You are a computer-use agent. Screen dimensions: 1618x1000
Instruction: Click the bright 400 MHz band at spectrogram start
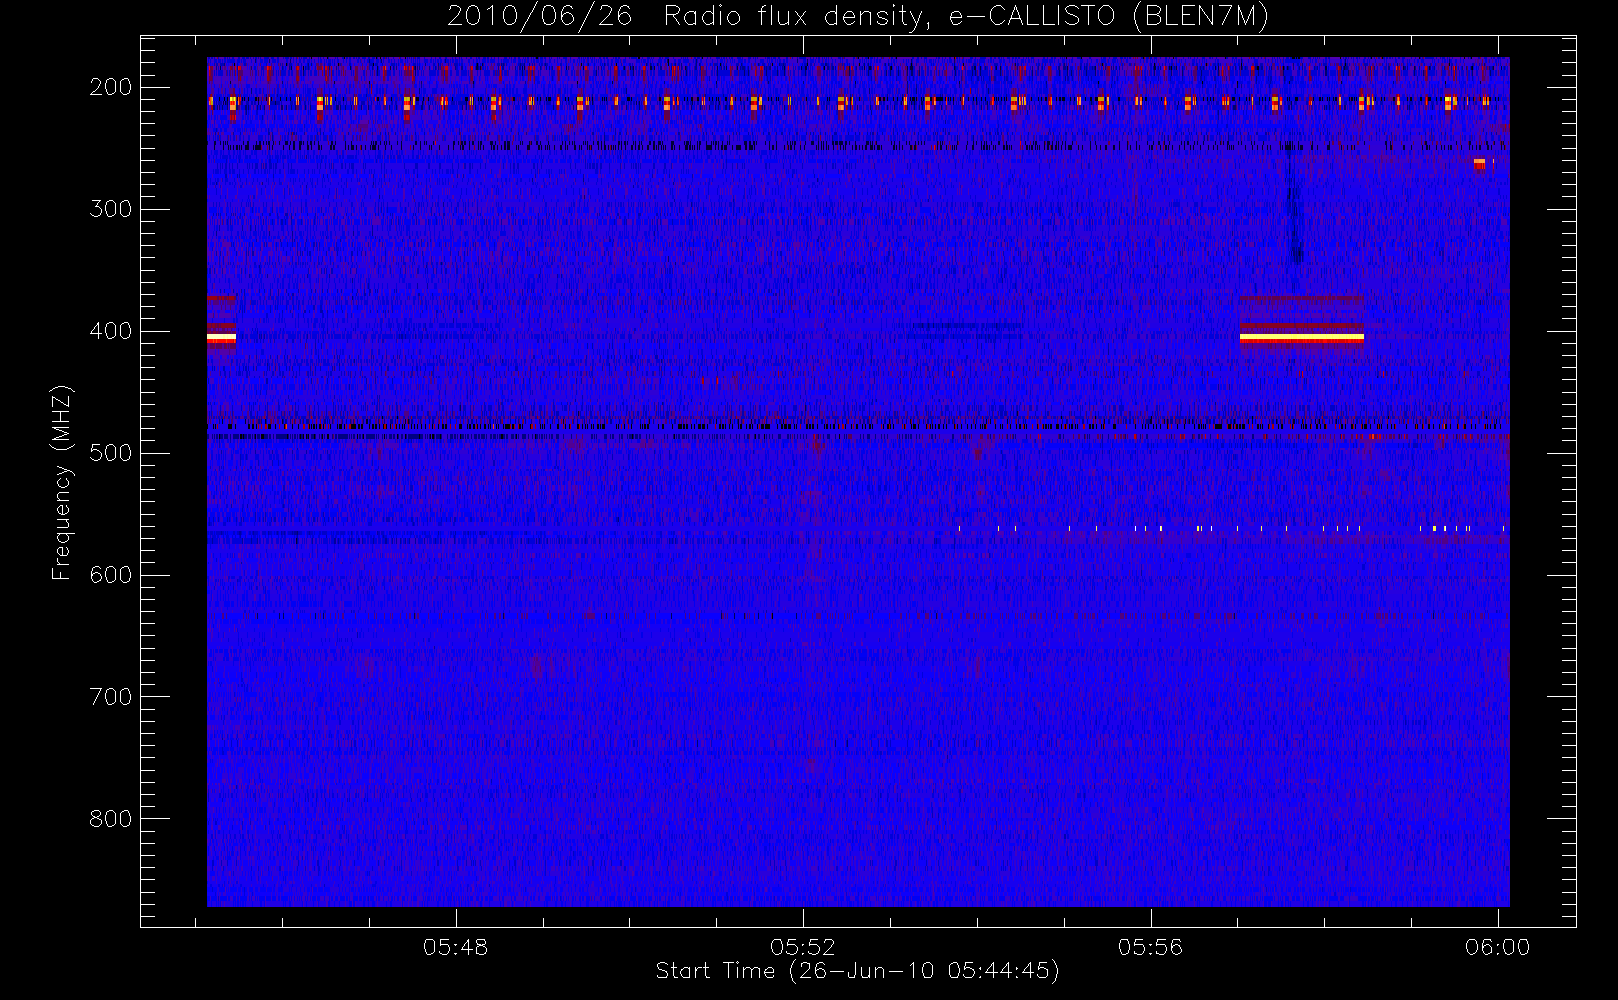pos(221,338)
